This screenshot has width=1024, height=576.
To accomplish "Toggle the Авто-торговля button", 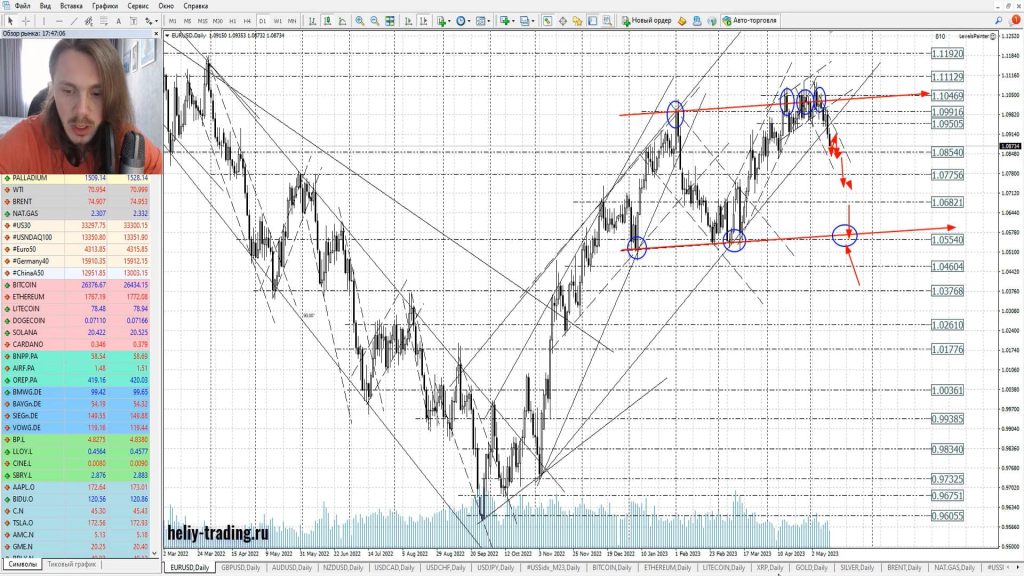I will (x=753, y=20).
